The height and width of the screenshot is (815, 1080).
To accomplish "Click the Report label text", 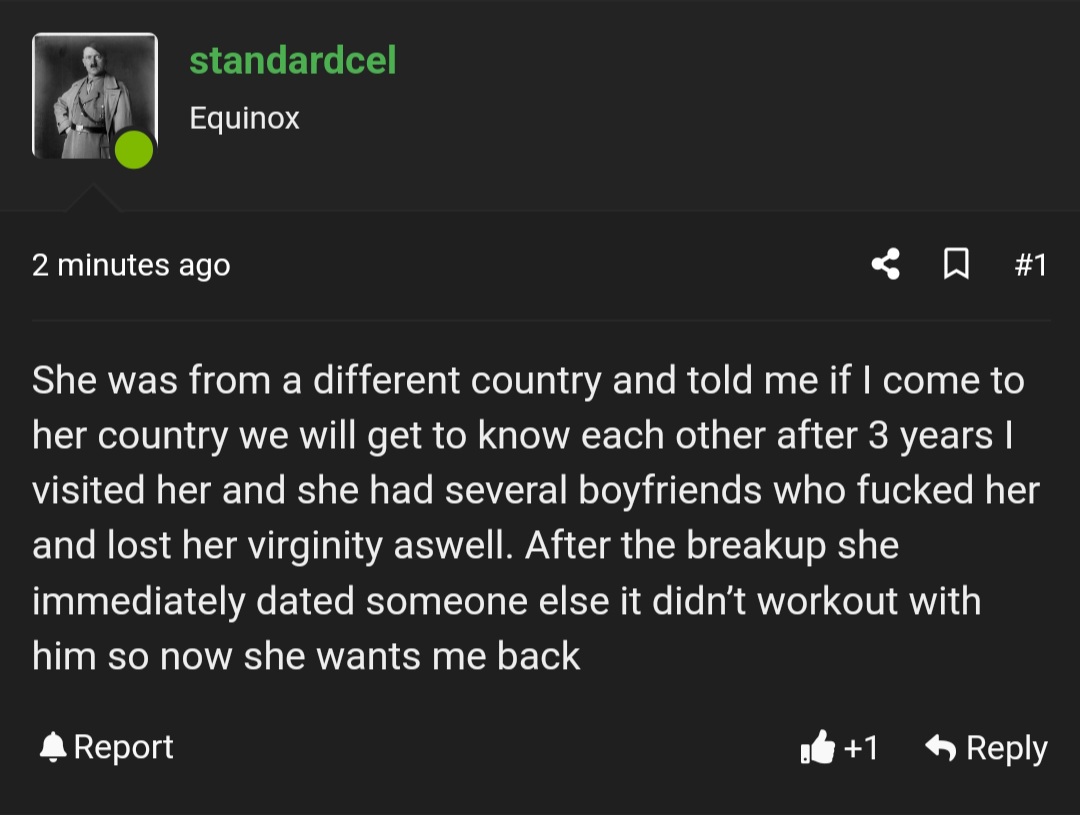I will point(123,747).
